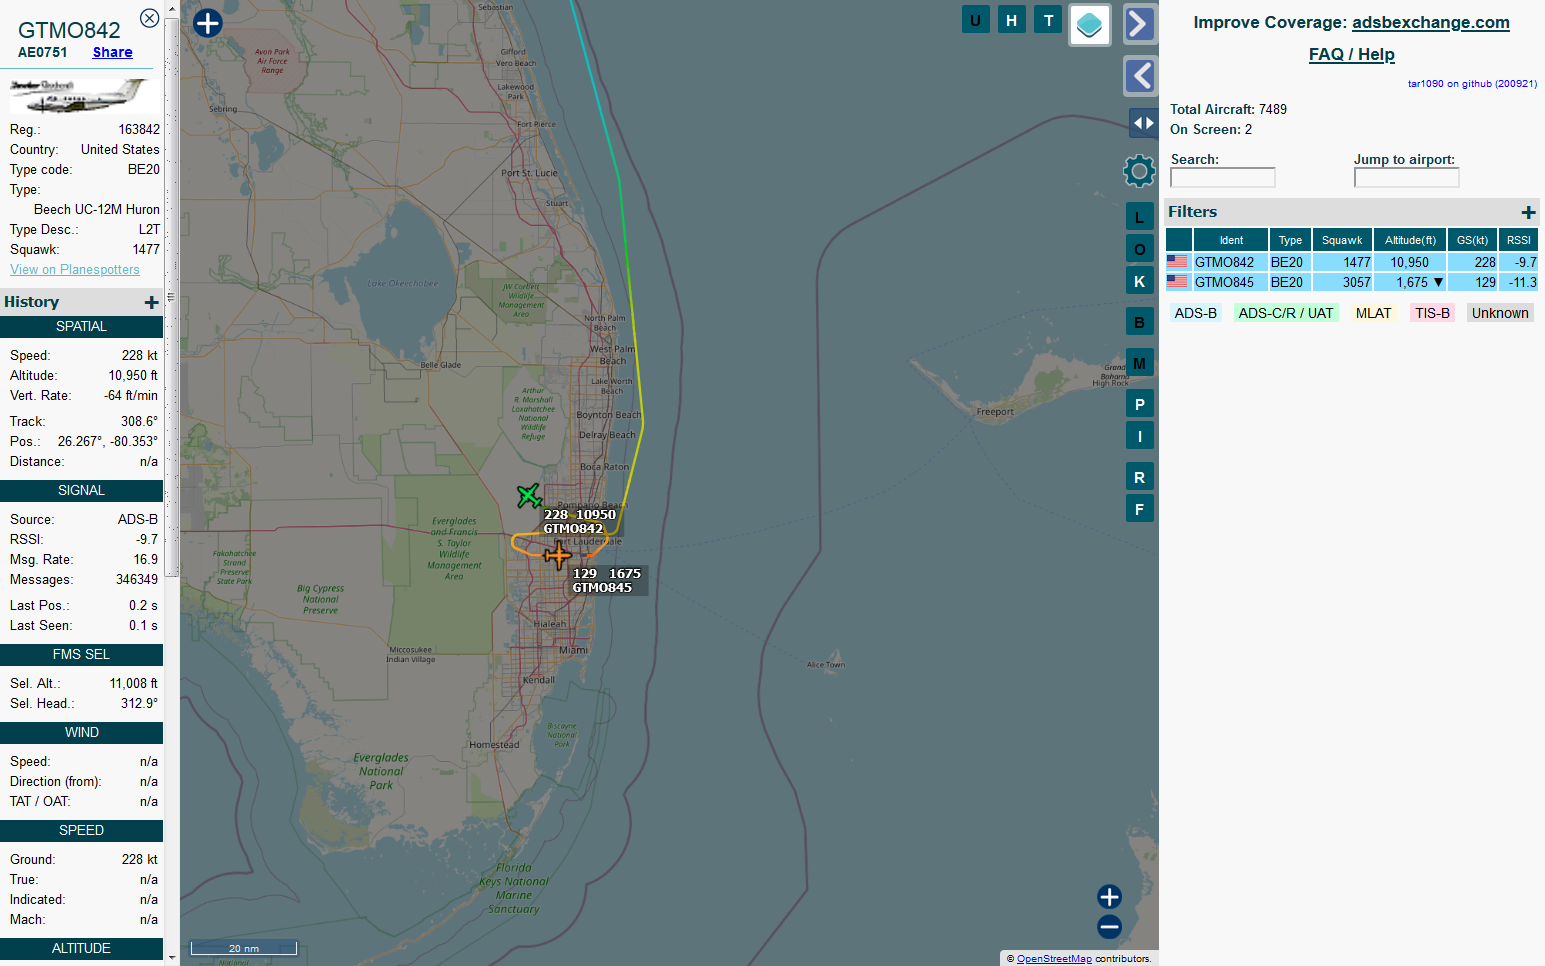
Task: Click the SIGNAL section header
Action: tap(81, 491)
